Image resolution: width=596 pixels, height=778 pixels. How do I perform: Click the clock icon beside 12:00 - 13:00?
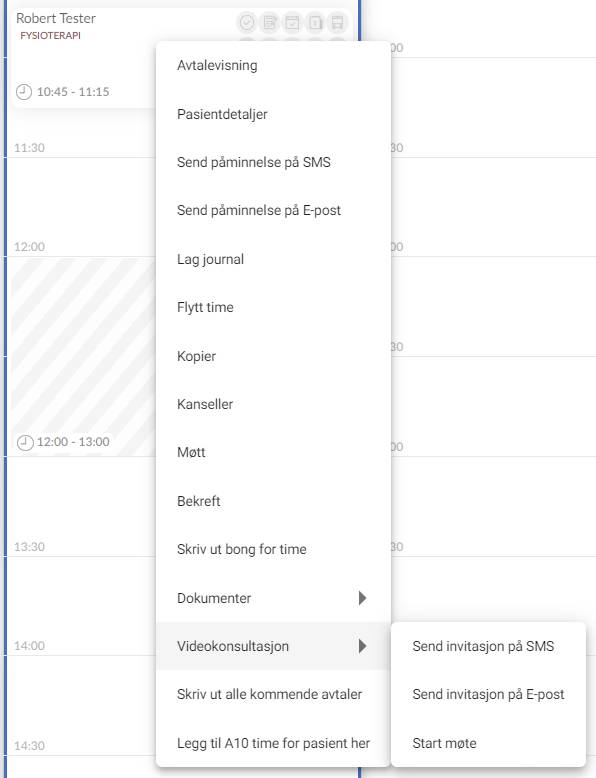click(25, 442)
